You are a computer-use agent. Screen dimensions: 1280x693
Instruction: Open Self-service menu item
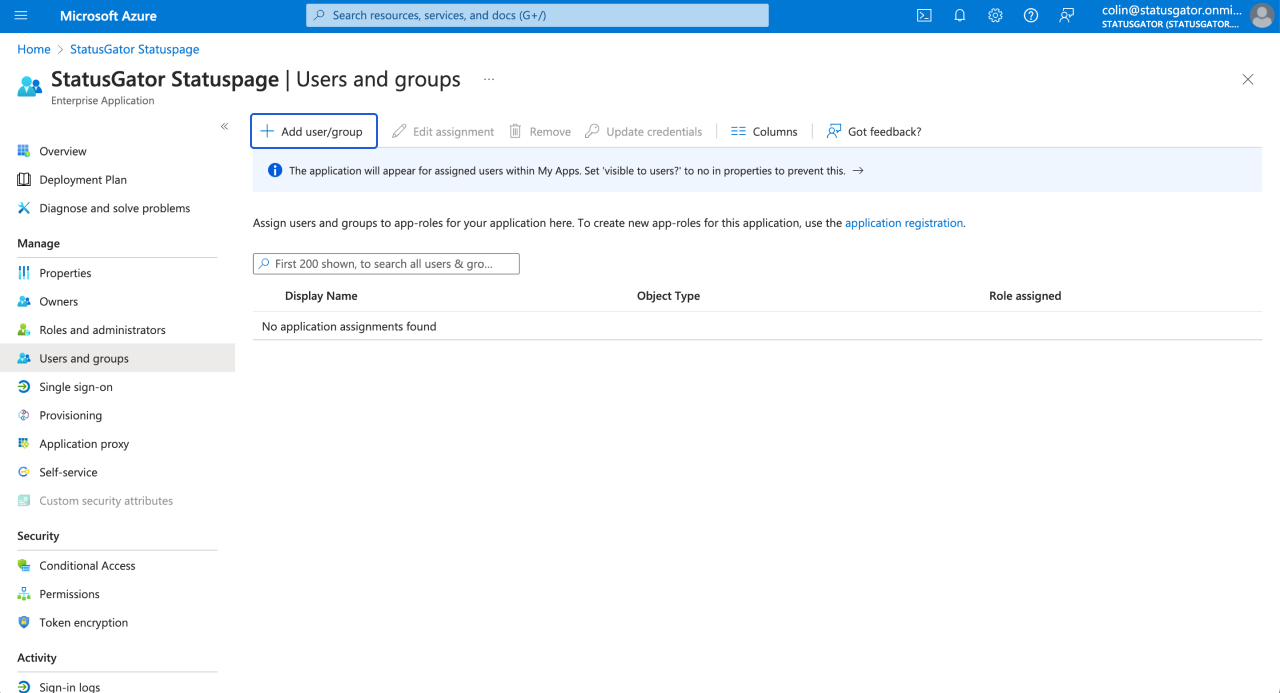coord(117,472)
